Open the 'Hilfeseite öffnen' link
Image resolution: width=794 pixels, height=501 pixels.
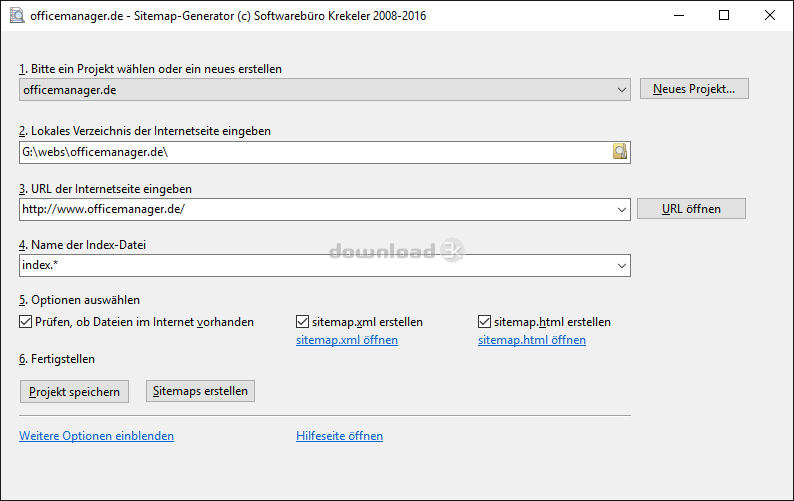pos(339,436)
